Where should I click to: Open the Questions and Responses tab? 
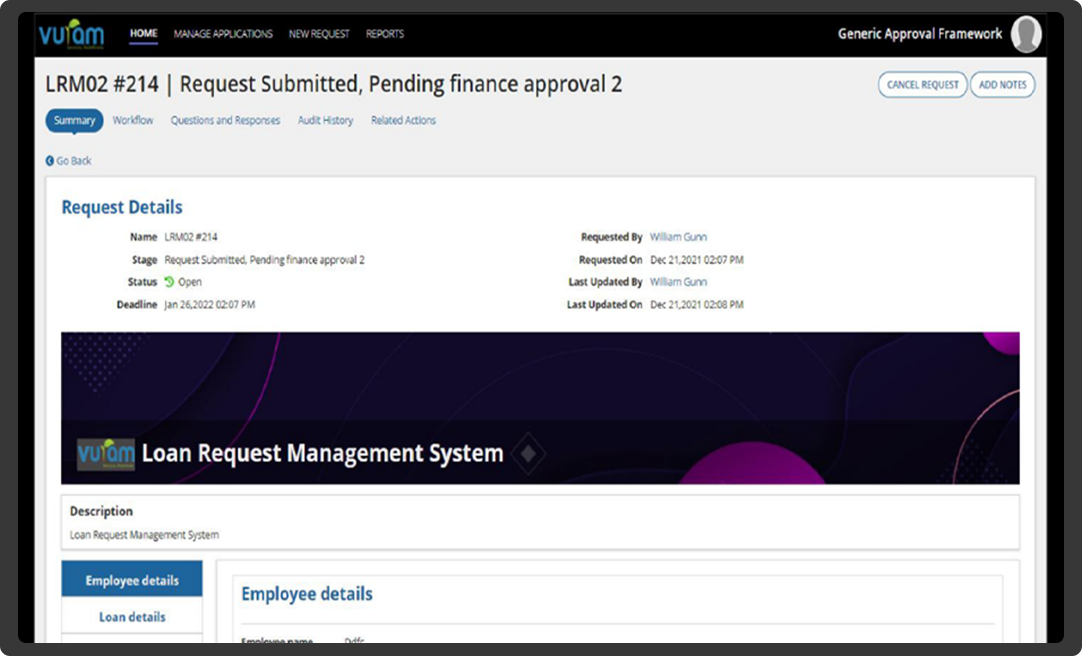click(x=225, y=120)
